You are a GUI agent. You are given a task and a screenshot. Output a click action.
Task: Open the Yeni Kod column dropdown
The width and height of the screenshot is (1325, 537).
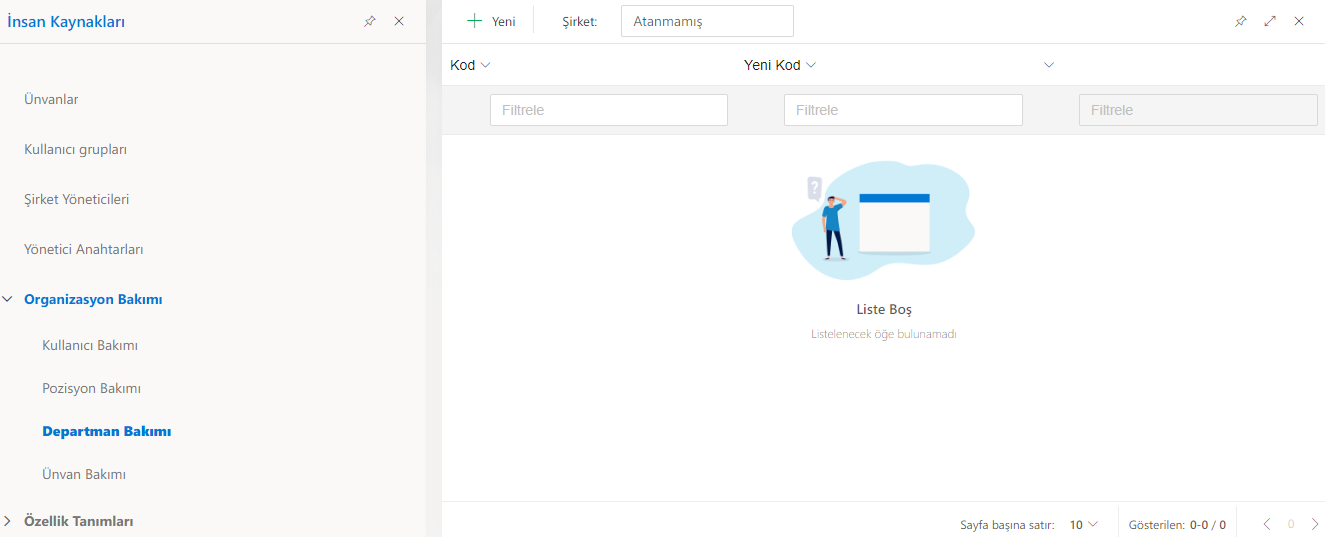point(811,65)
